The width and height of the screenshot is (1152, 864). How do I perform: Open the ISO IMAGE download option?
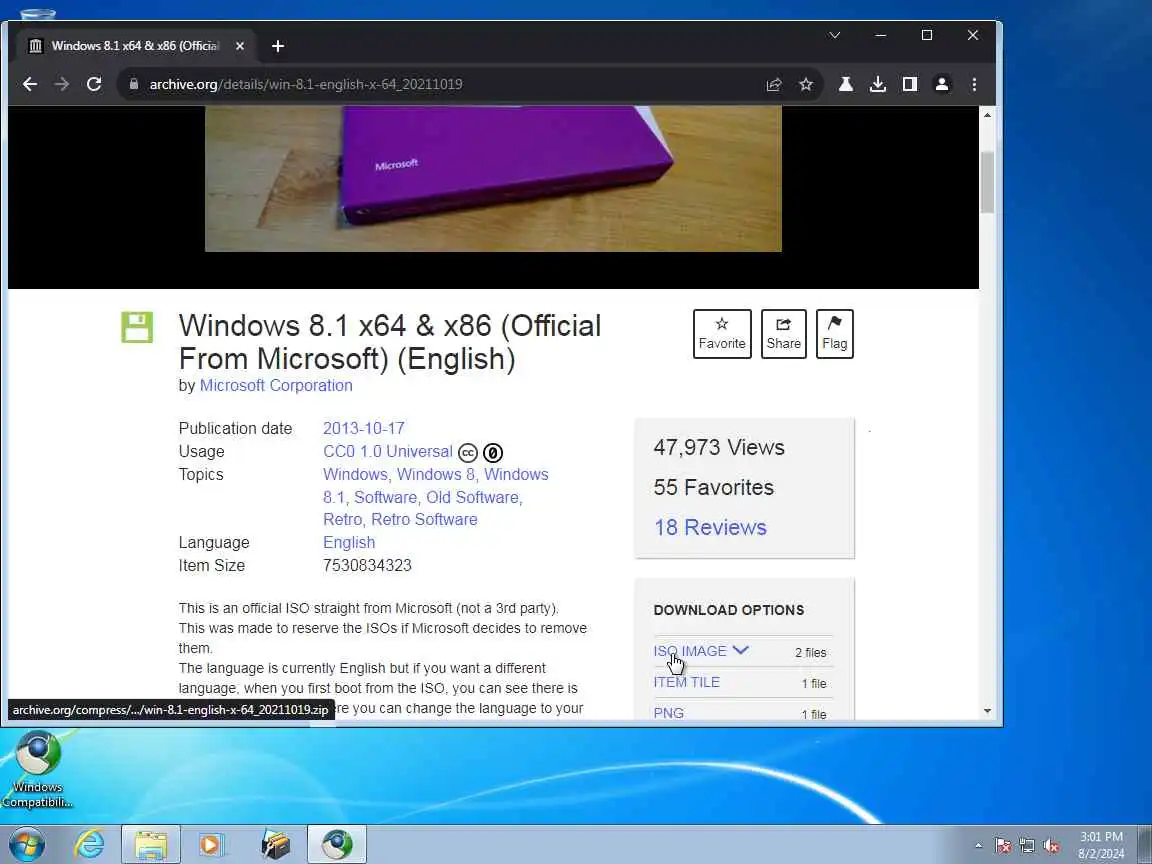pos(690,651)
